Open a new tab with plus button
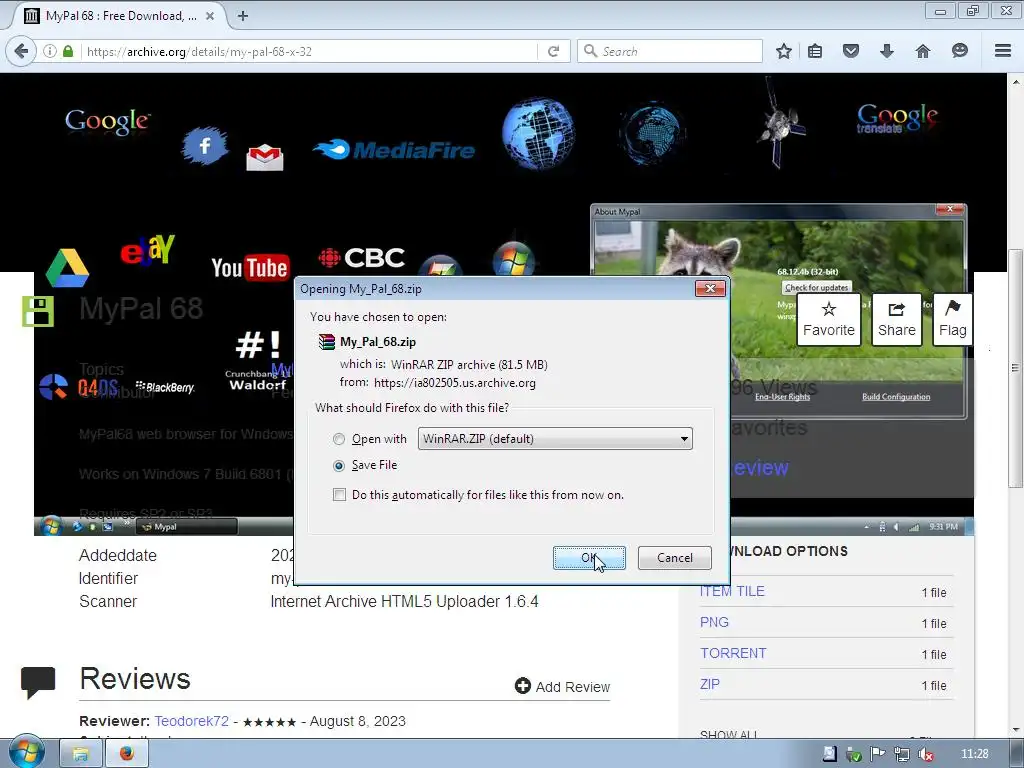1024x768 pixels. (x=243, y=16)
